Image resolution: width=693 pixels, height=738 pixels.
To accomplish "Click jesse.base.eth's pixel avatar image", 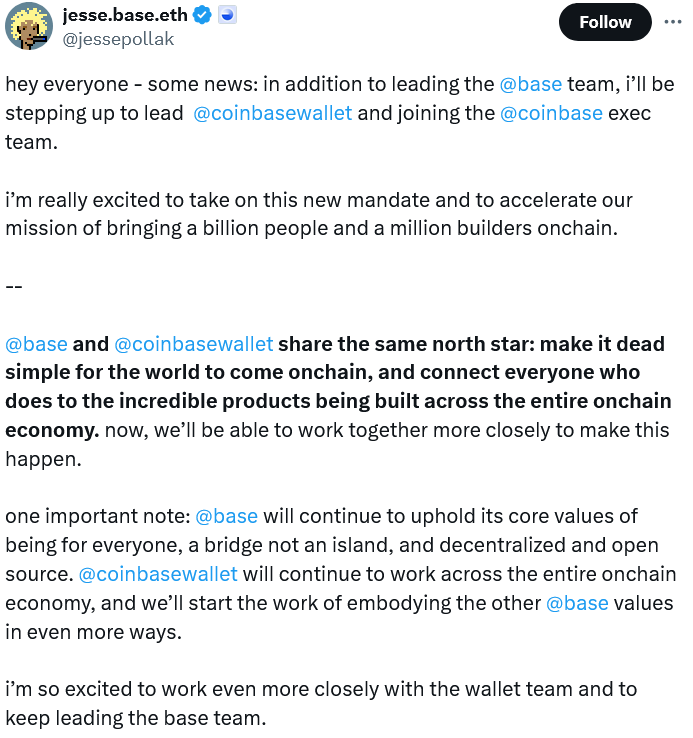I will (29, 26).
